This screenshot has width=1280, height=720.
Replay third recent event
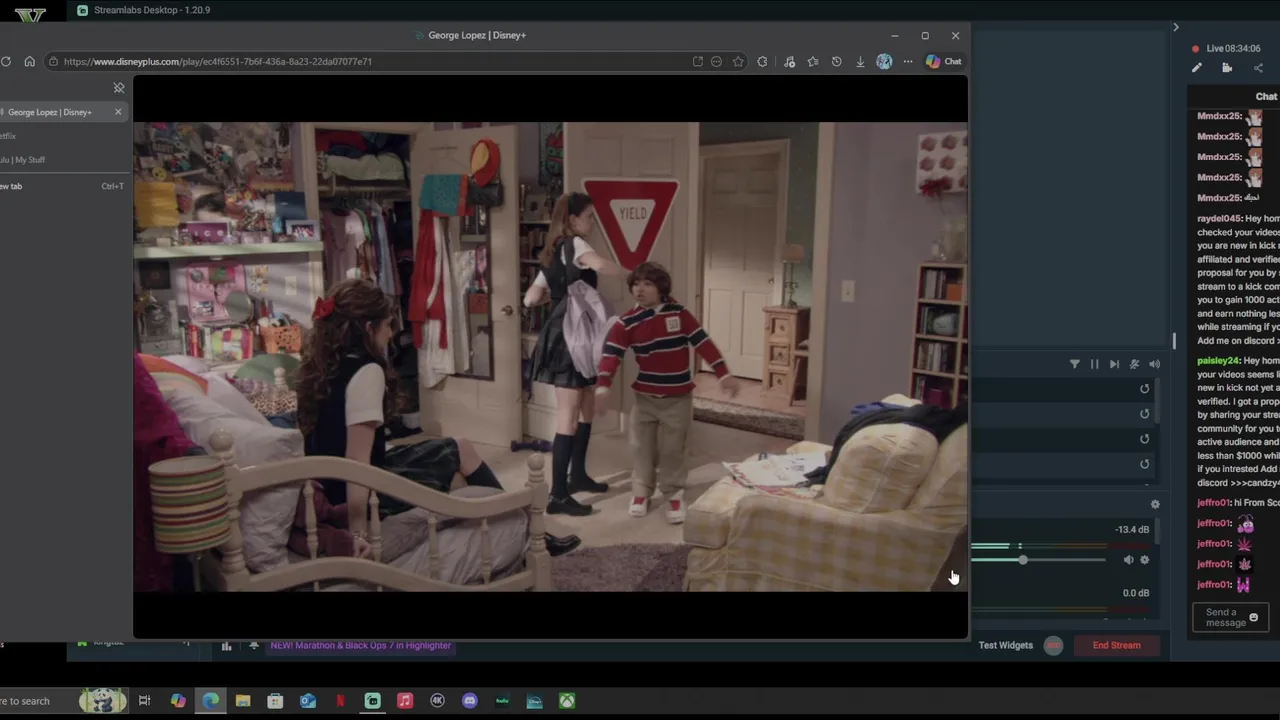point(1145,439)
